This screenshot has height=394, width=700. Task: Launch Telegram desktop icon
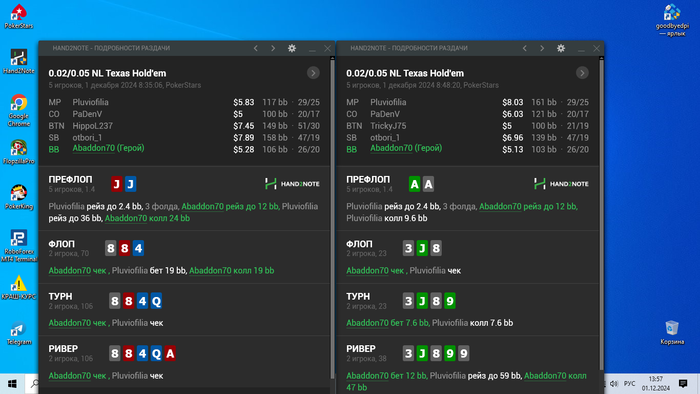(x=19, y=333)
